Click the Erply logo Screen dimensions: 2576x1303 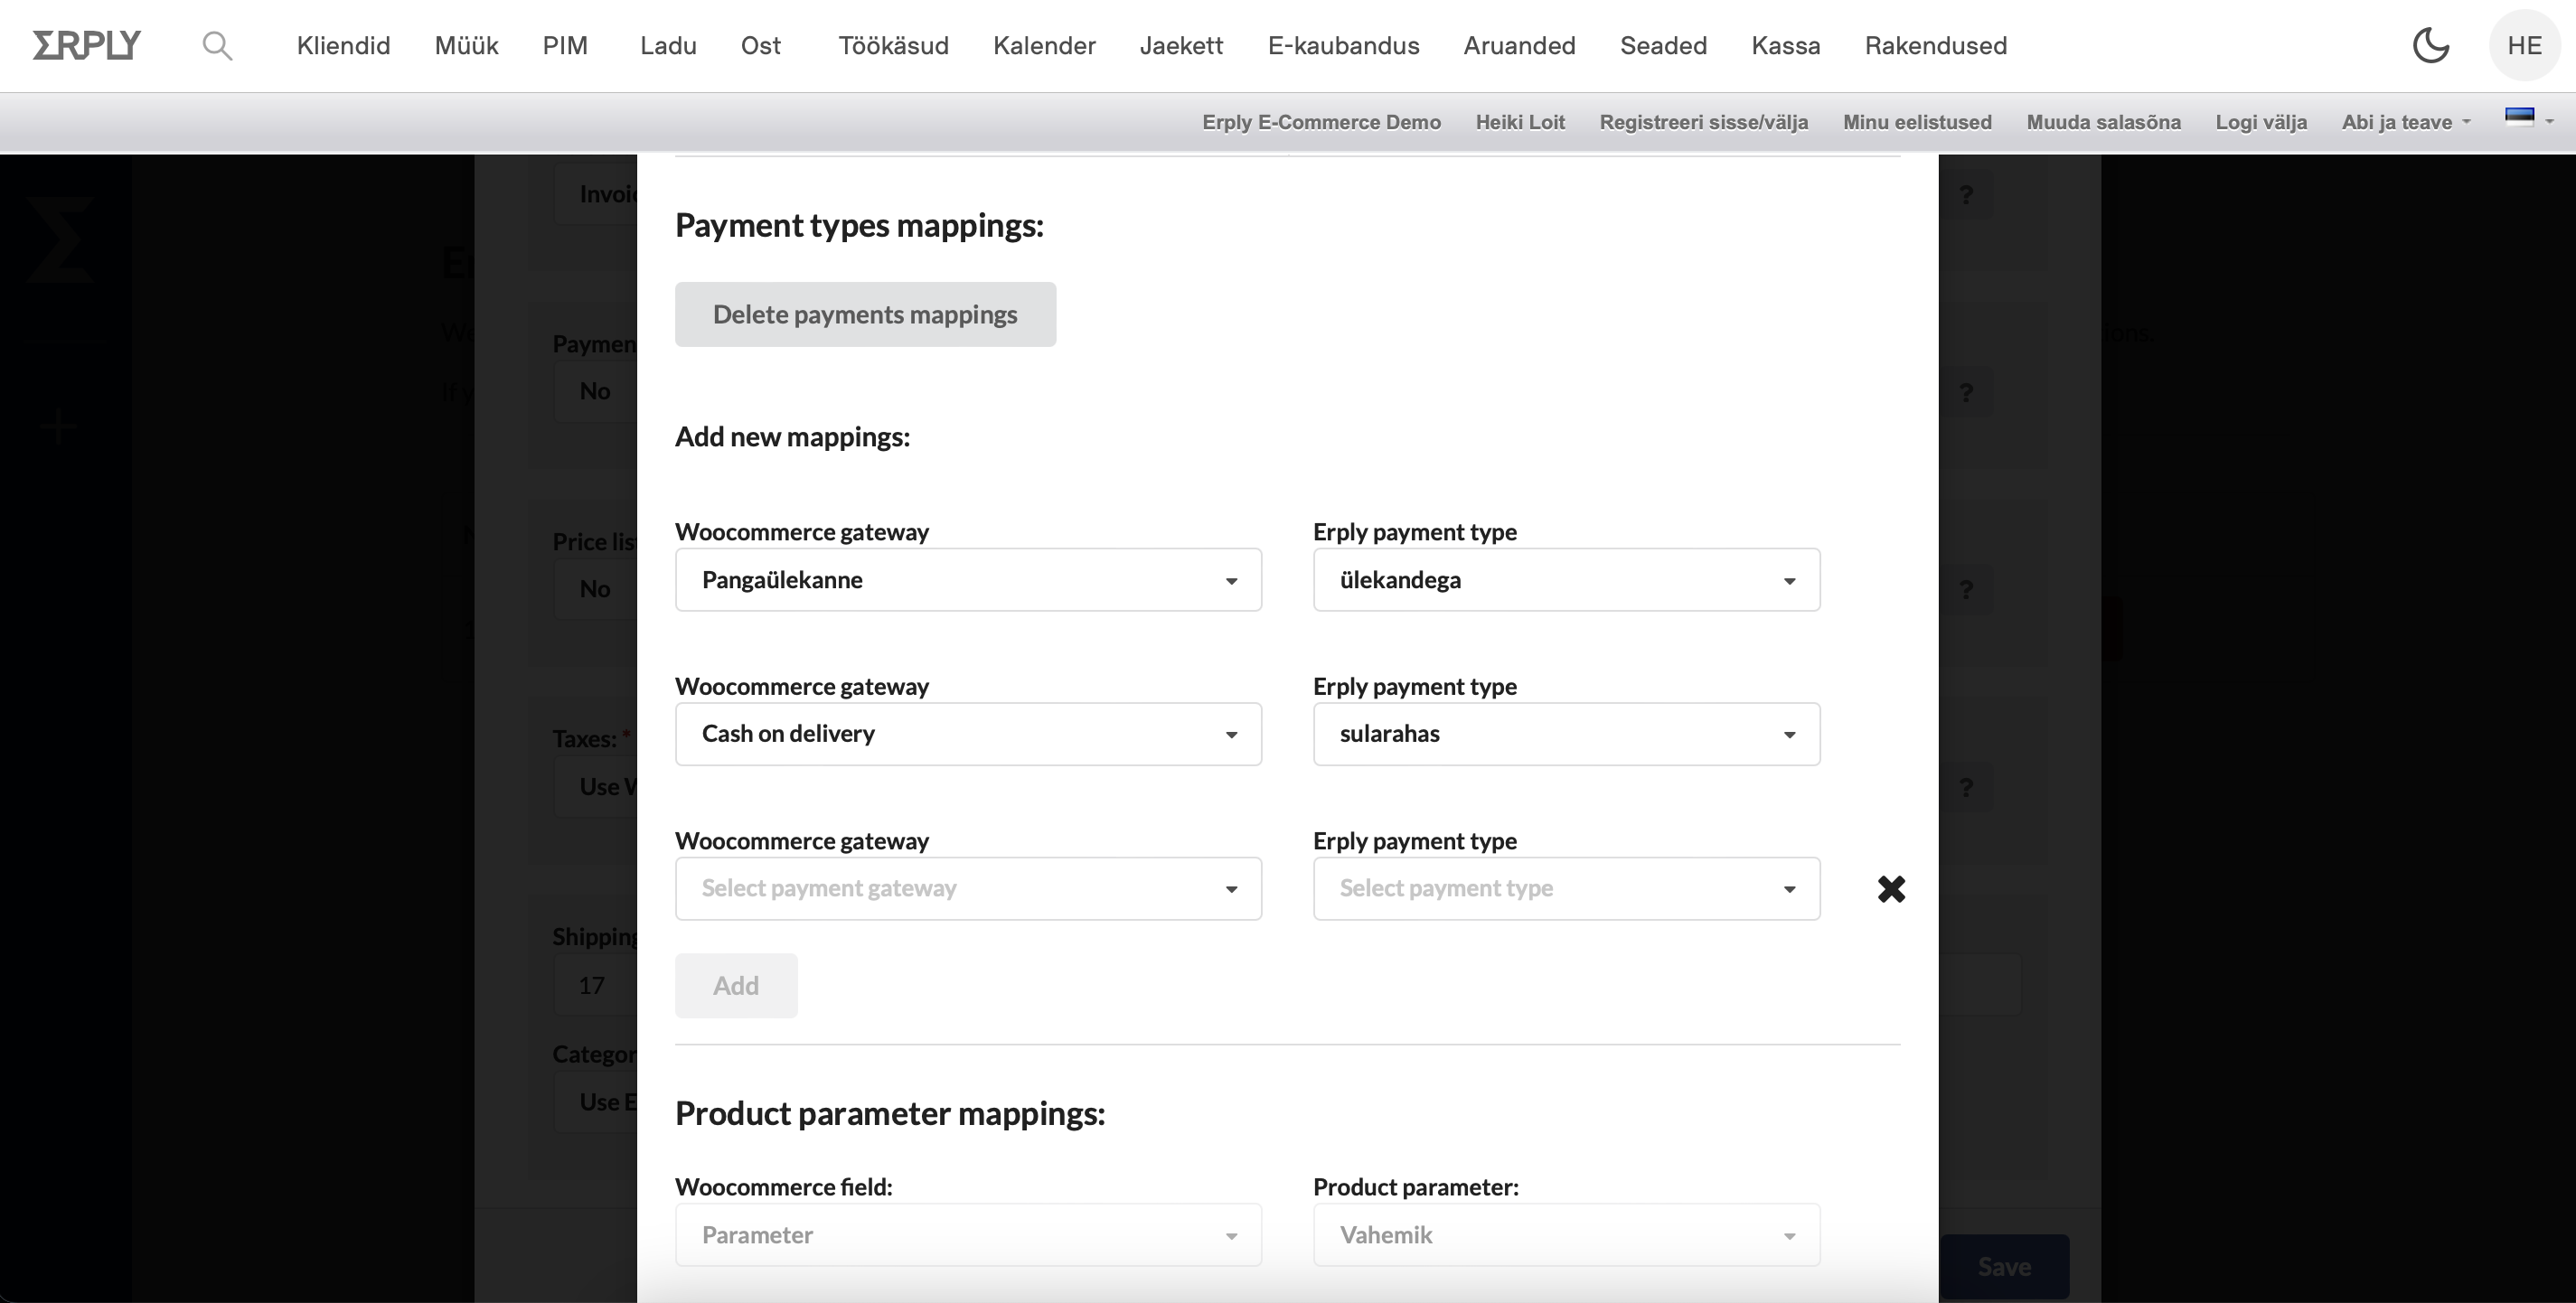[87, 45]
